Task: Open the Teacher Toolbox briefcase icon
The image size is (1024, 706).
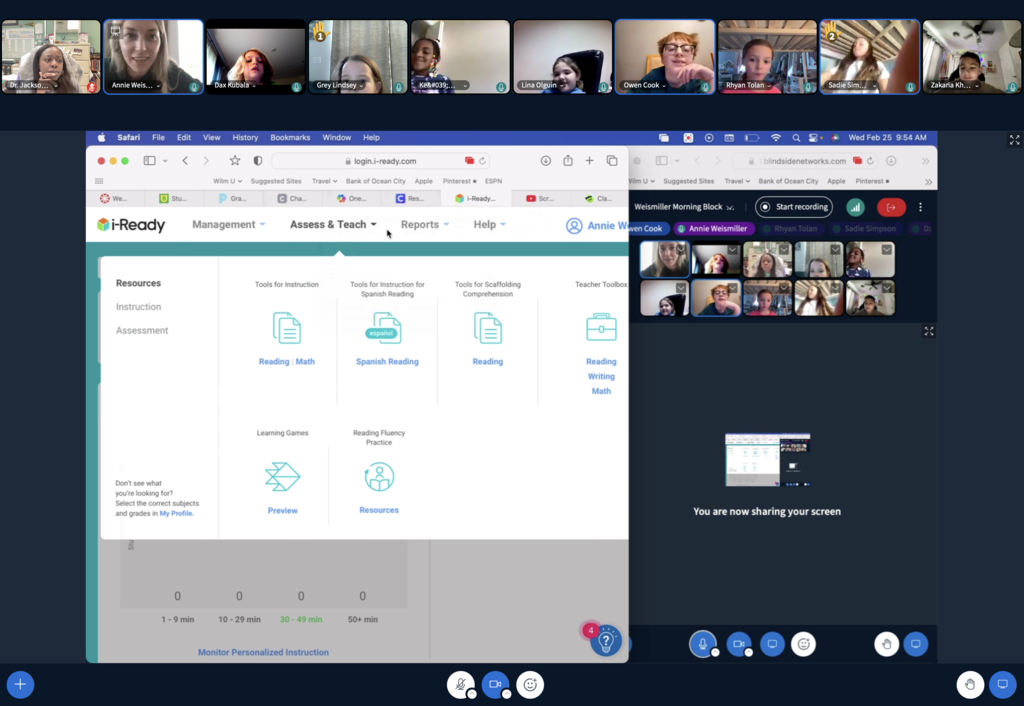Action: (601, 325)
